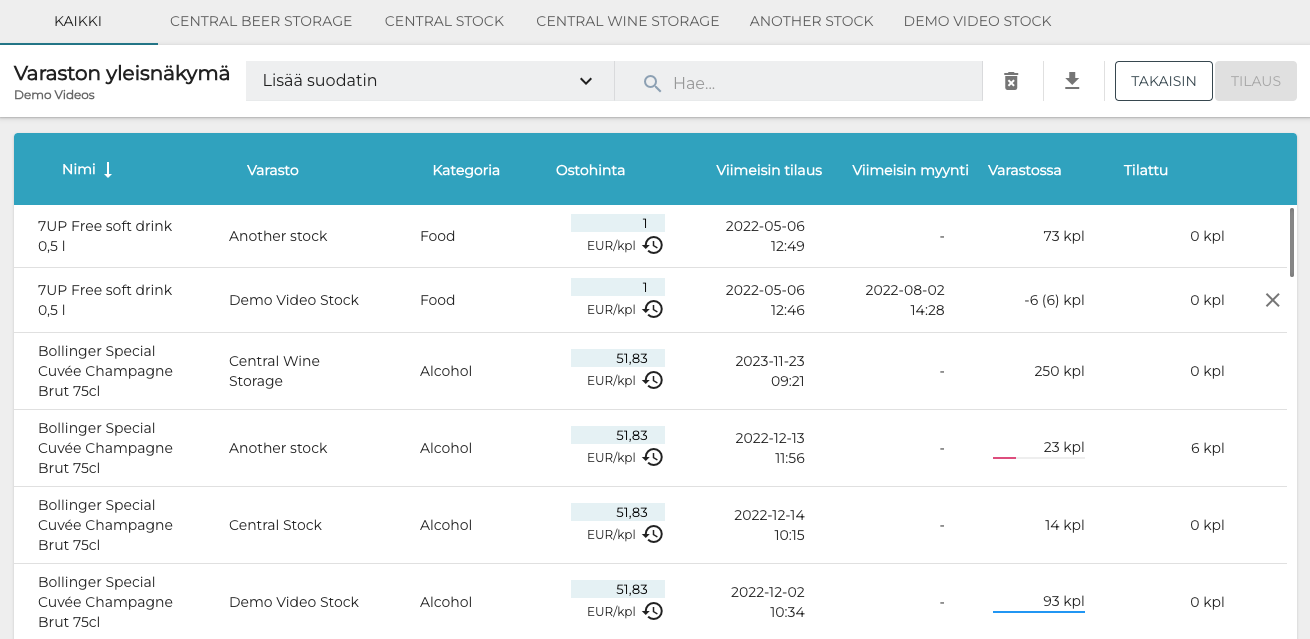Click the download export icon
This screenshot has width=1310, height=639.
pyautogui.click(x=1072, y=81)
